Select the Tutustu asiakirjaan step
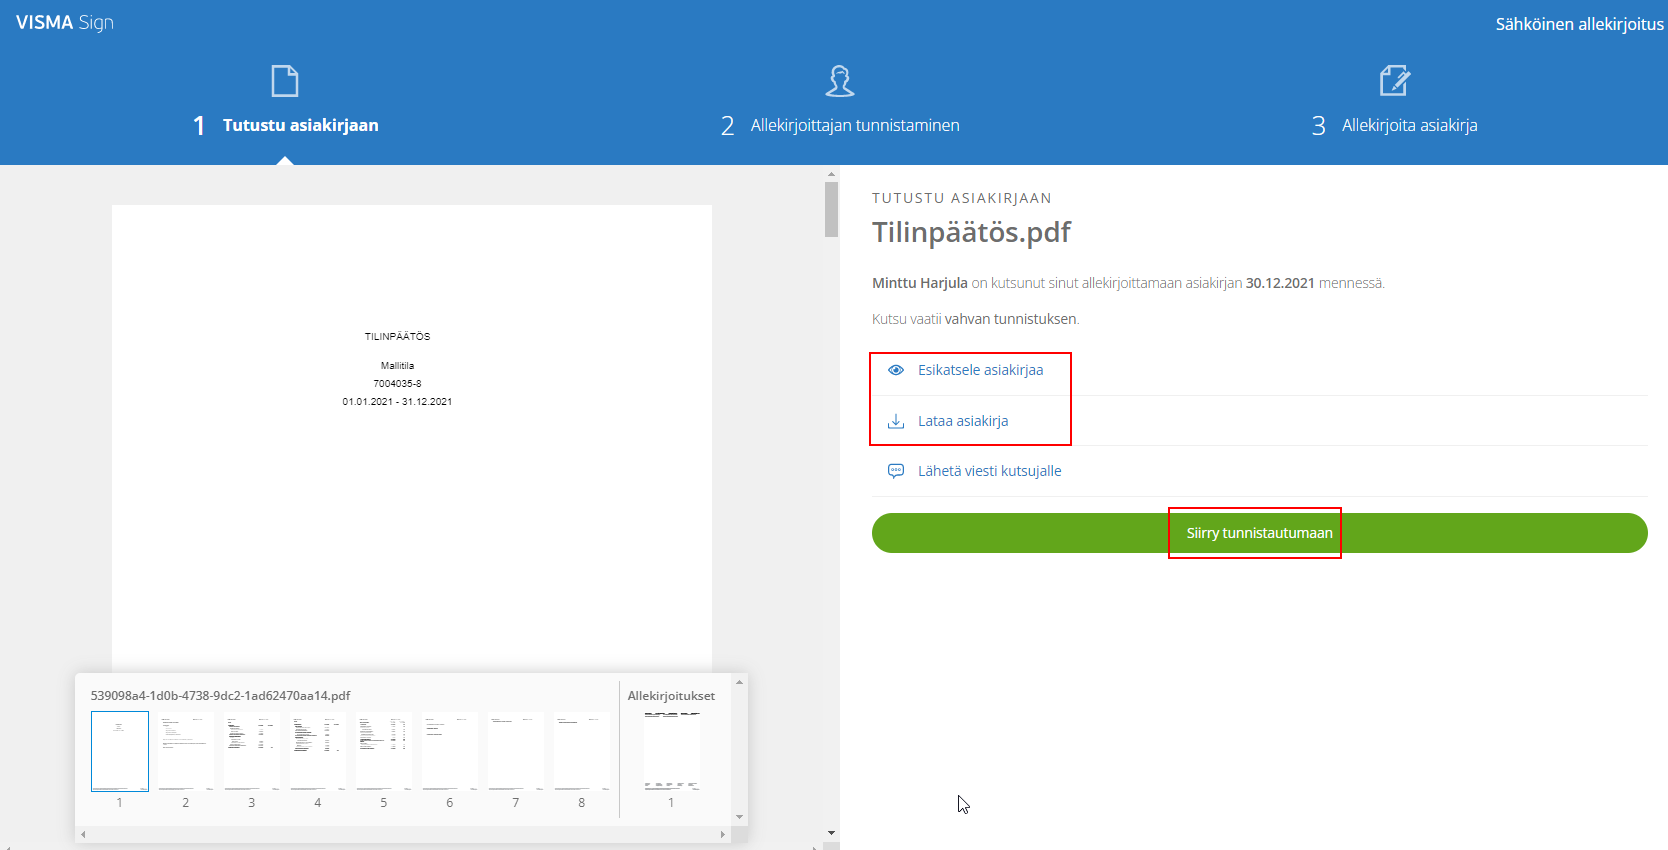Image resolution: width=1668 pixels, height=850 pixels. click(300, 125)
